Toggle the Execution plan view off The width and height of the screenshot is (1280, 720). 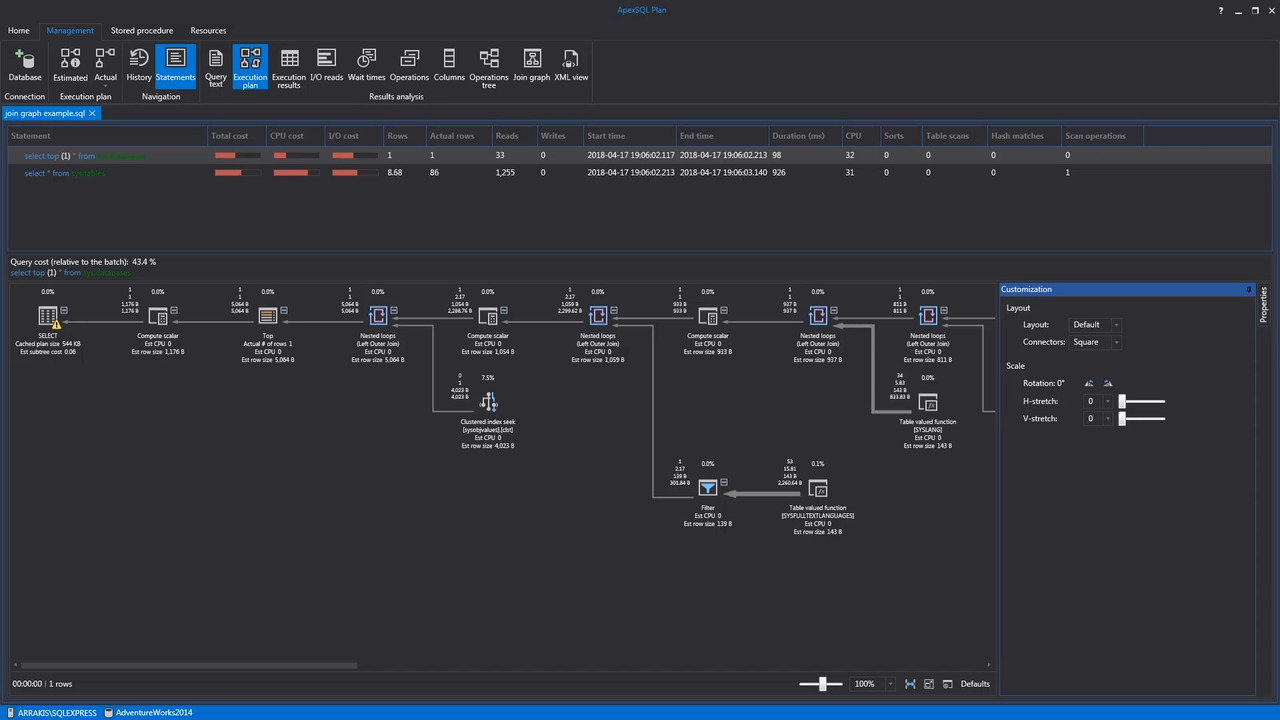[250, 63]
